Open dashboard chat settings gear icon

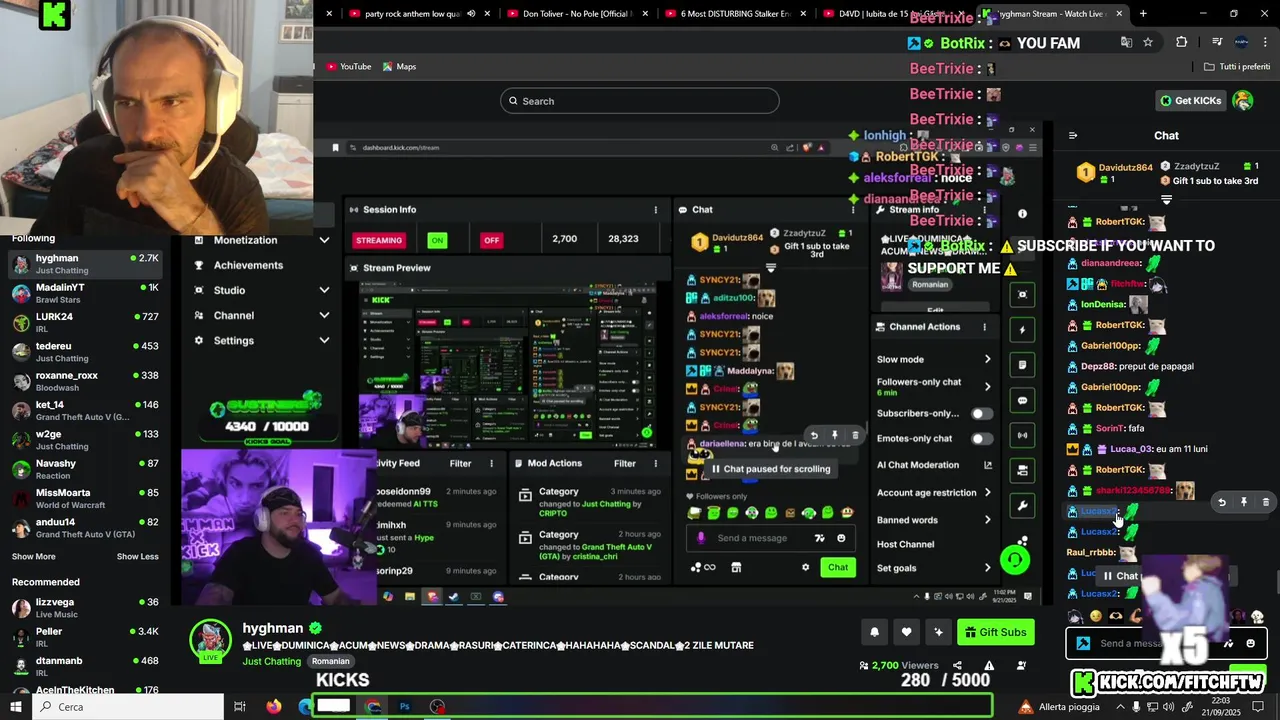coord(805,567)
